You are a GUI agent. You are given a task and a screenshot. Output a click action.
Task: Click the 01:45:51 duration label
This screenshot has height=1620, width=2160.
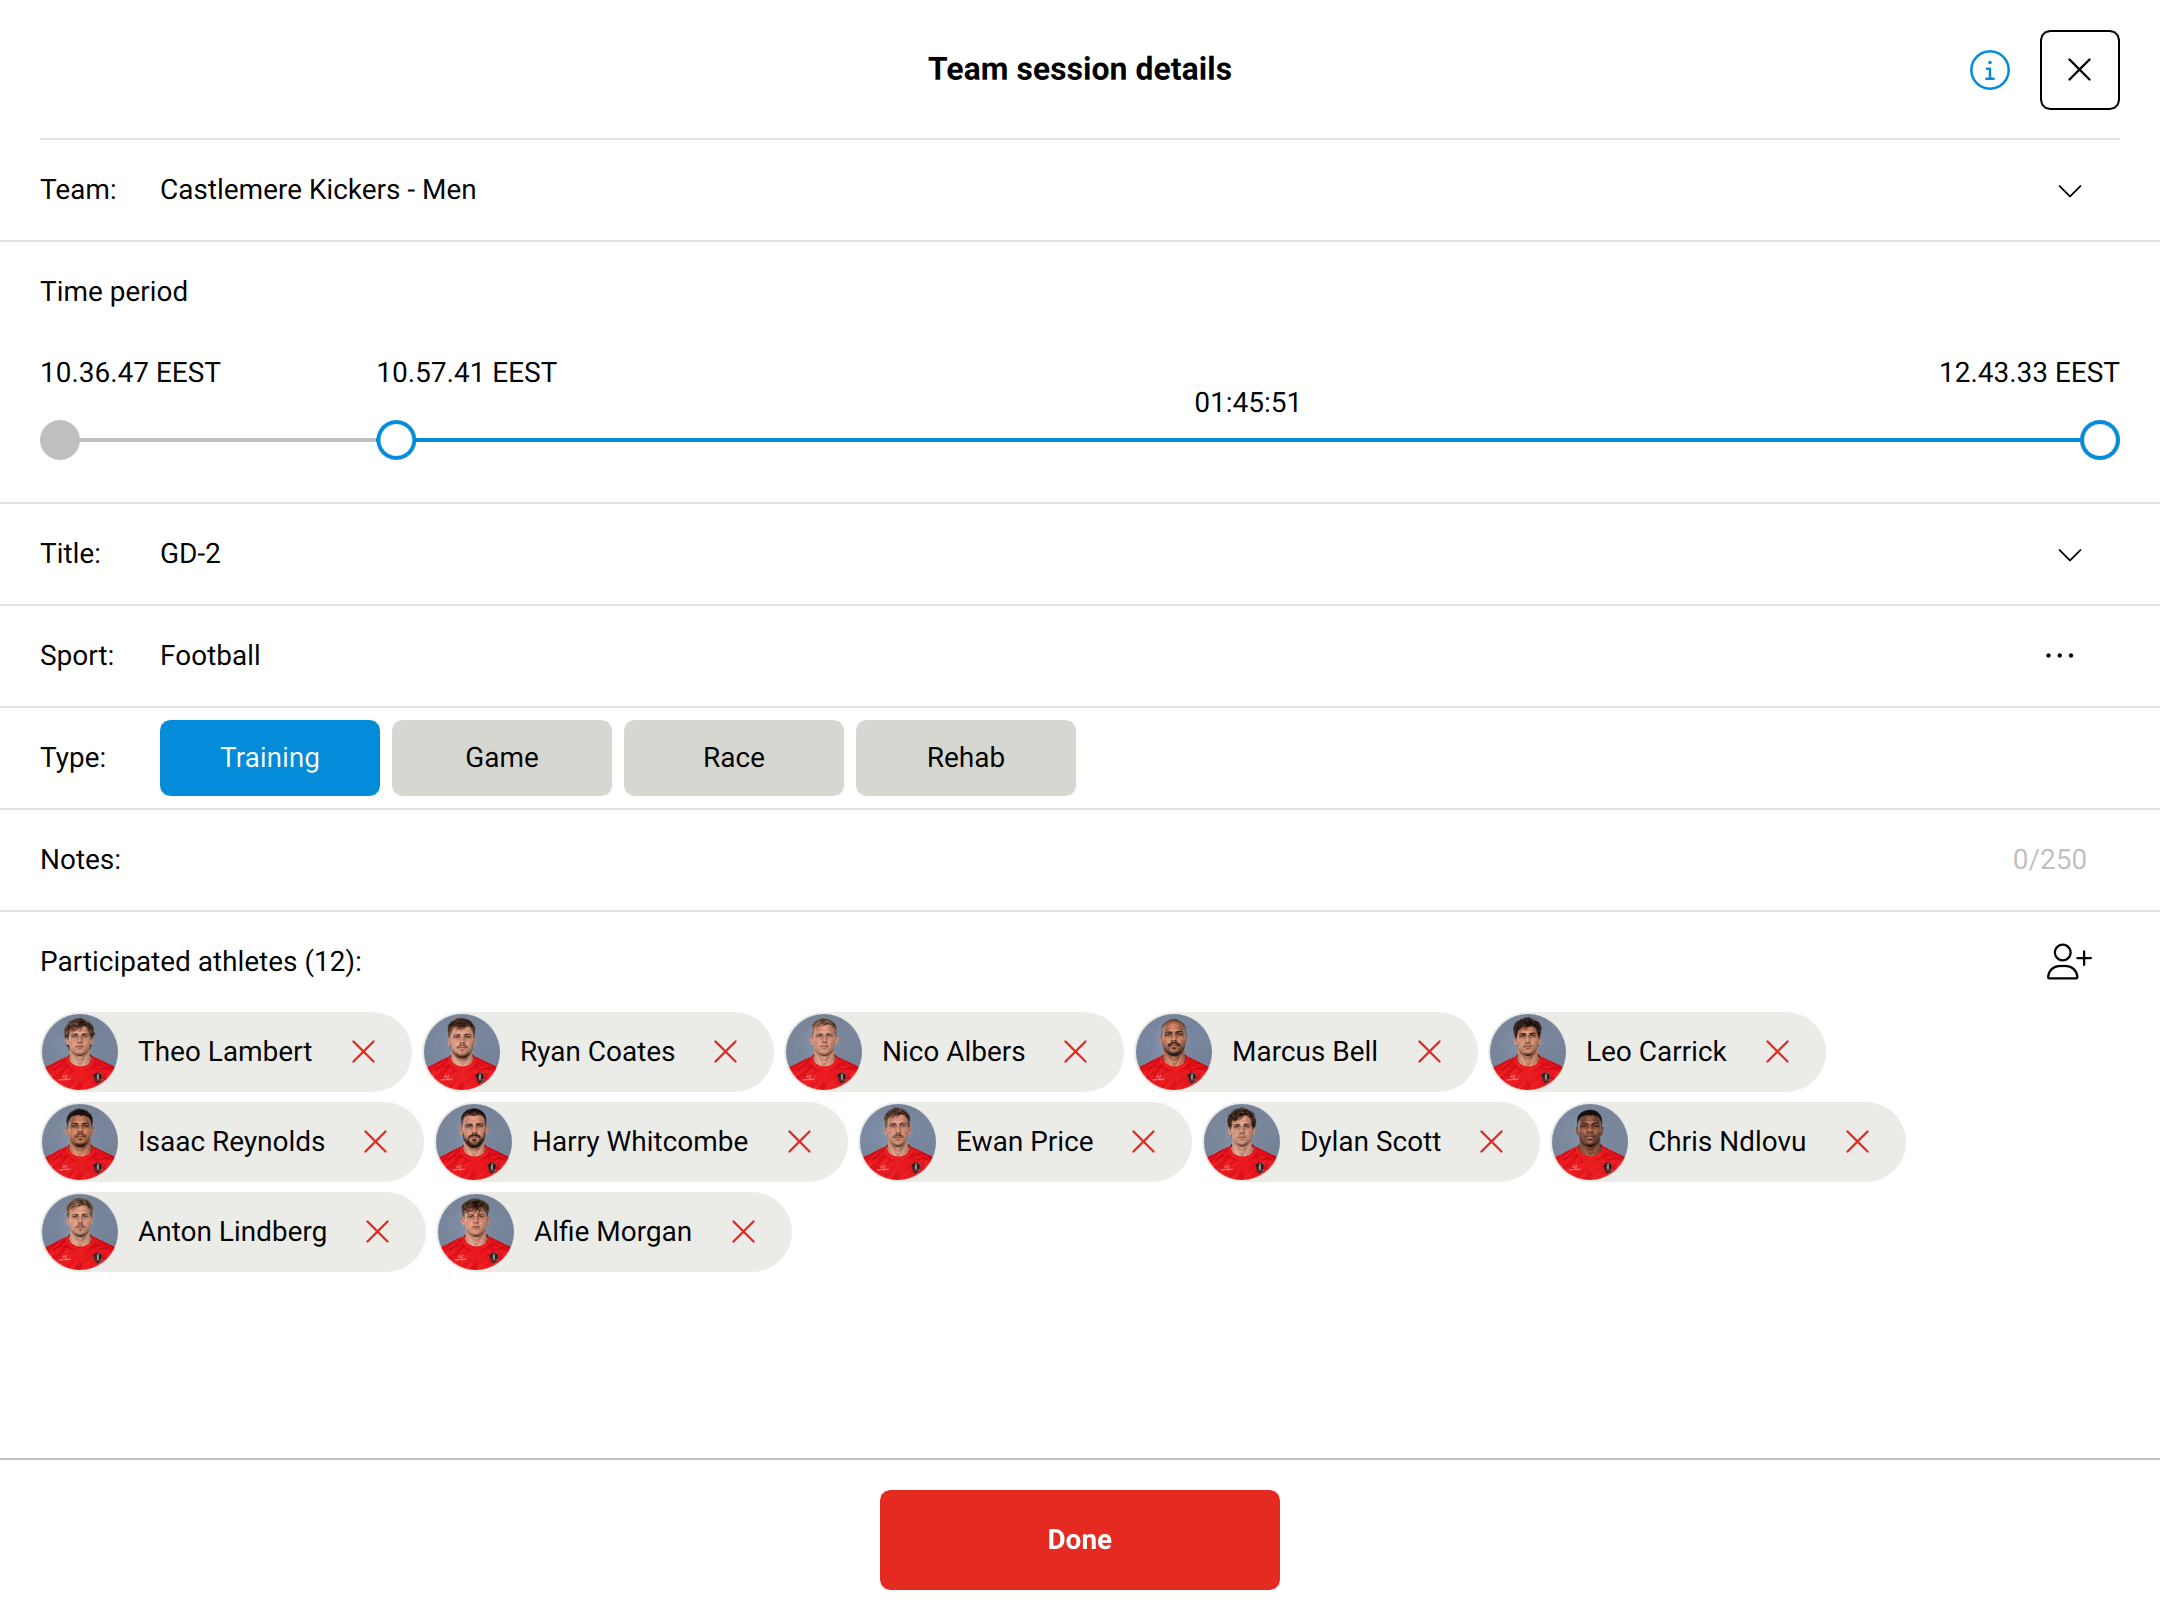pos(1247,403)
